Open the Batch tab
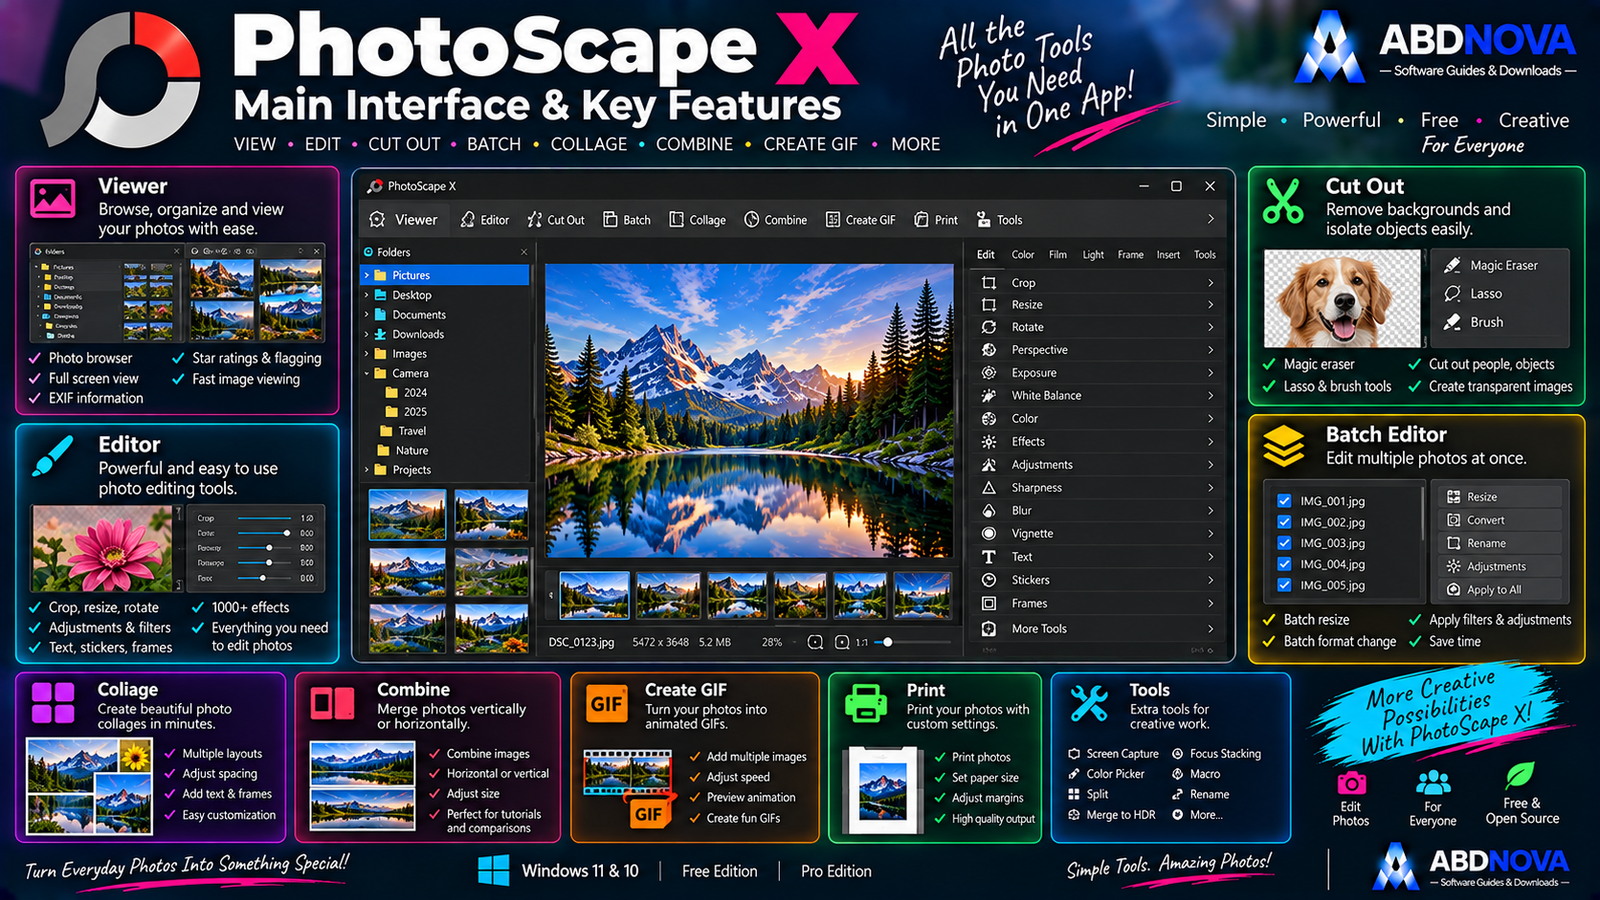The width and height of the screenshot is (1600, 900). point(627,220)
